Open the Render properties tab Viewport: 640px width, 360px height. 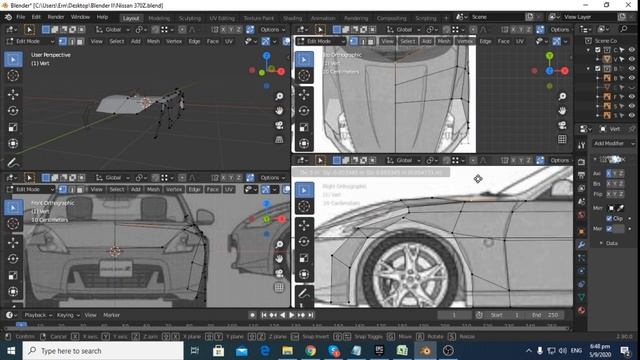[581, 162]
